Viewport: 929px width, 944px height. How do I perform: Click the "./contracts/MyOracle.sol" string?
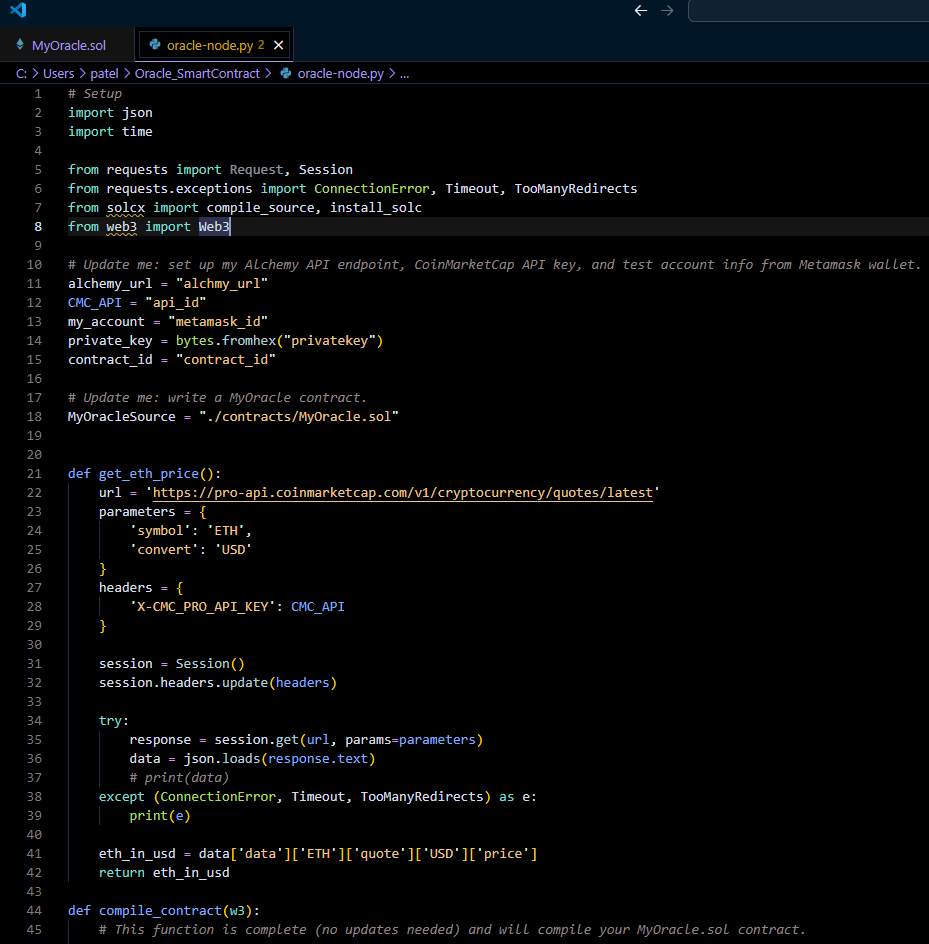click(299, 417)
